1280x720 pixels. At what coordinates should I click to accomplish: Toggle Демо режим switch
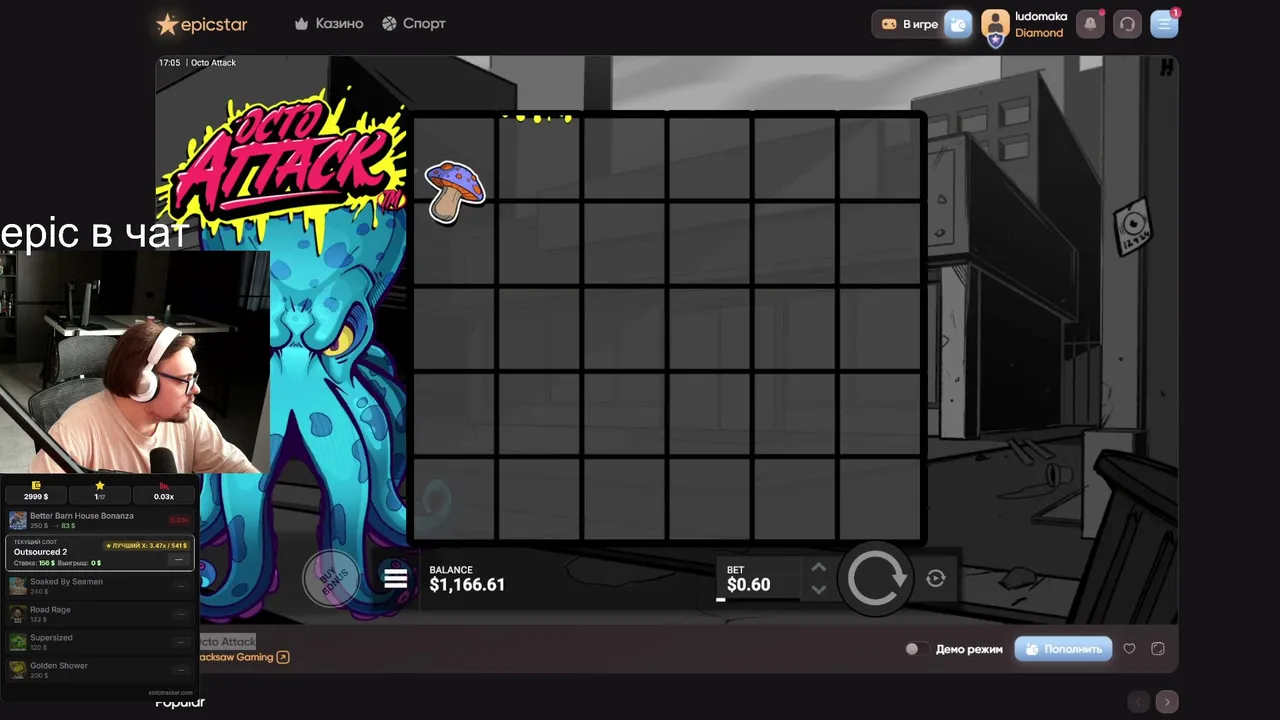(915, 649)
